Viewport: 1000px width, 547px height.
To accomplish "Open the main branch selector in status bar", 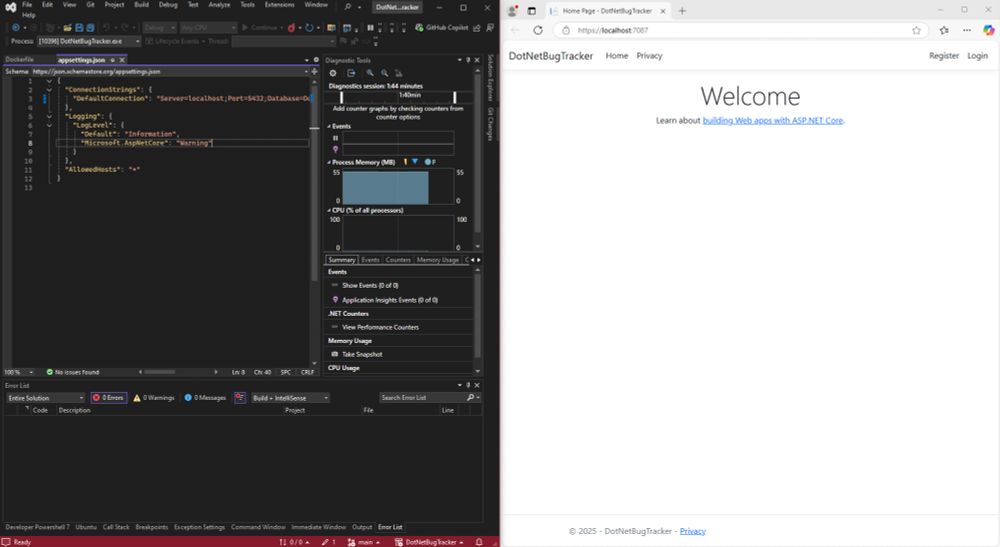I will click(x=364, y=542).
